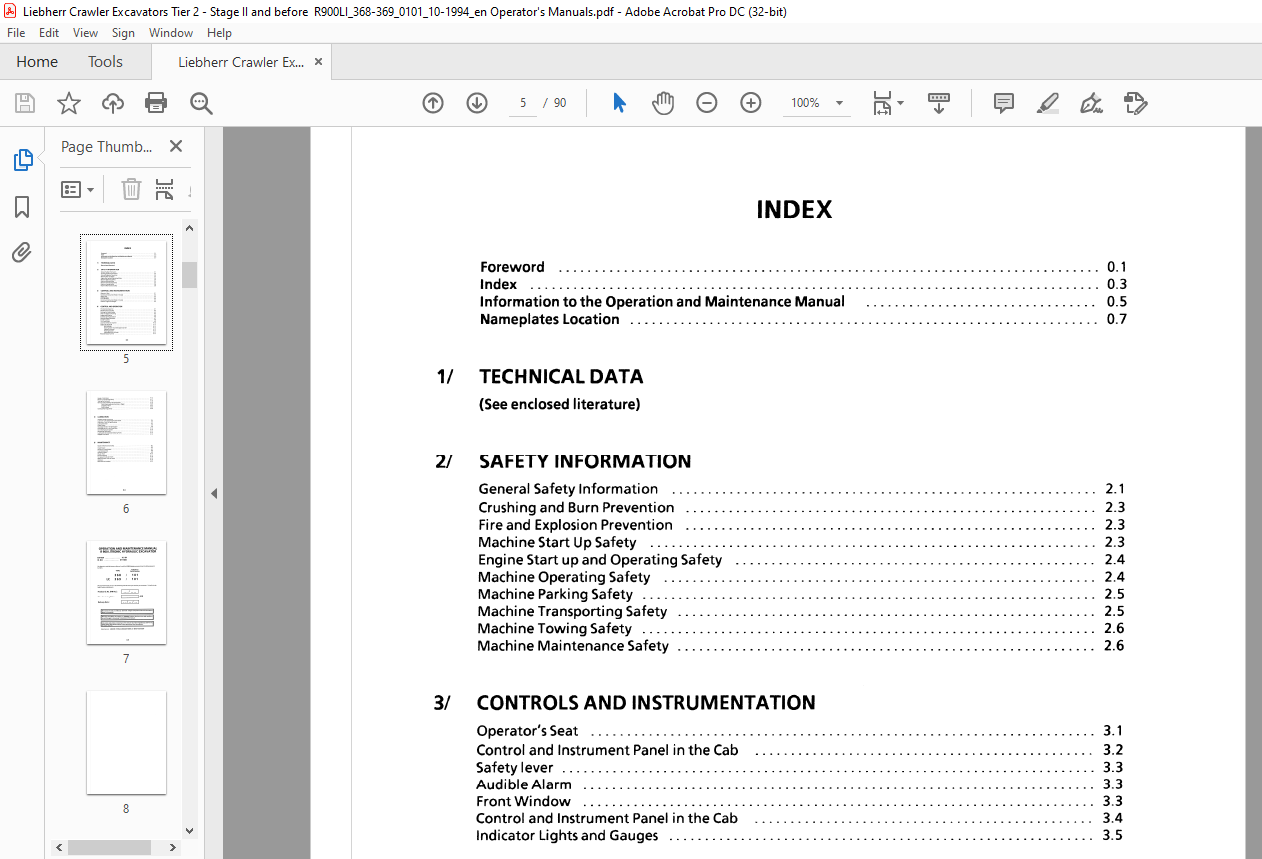Click the CONTROLS AND INSTRUMENTATION heading
This screenshot has height=859, width=1262.
pyautogui.click(x=646, y=703)
